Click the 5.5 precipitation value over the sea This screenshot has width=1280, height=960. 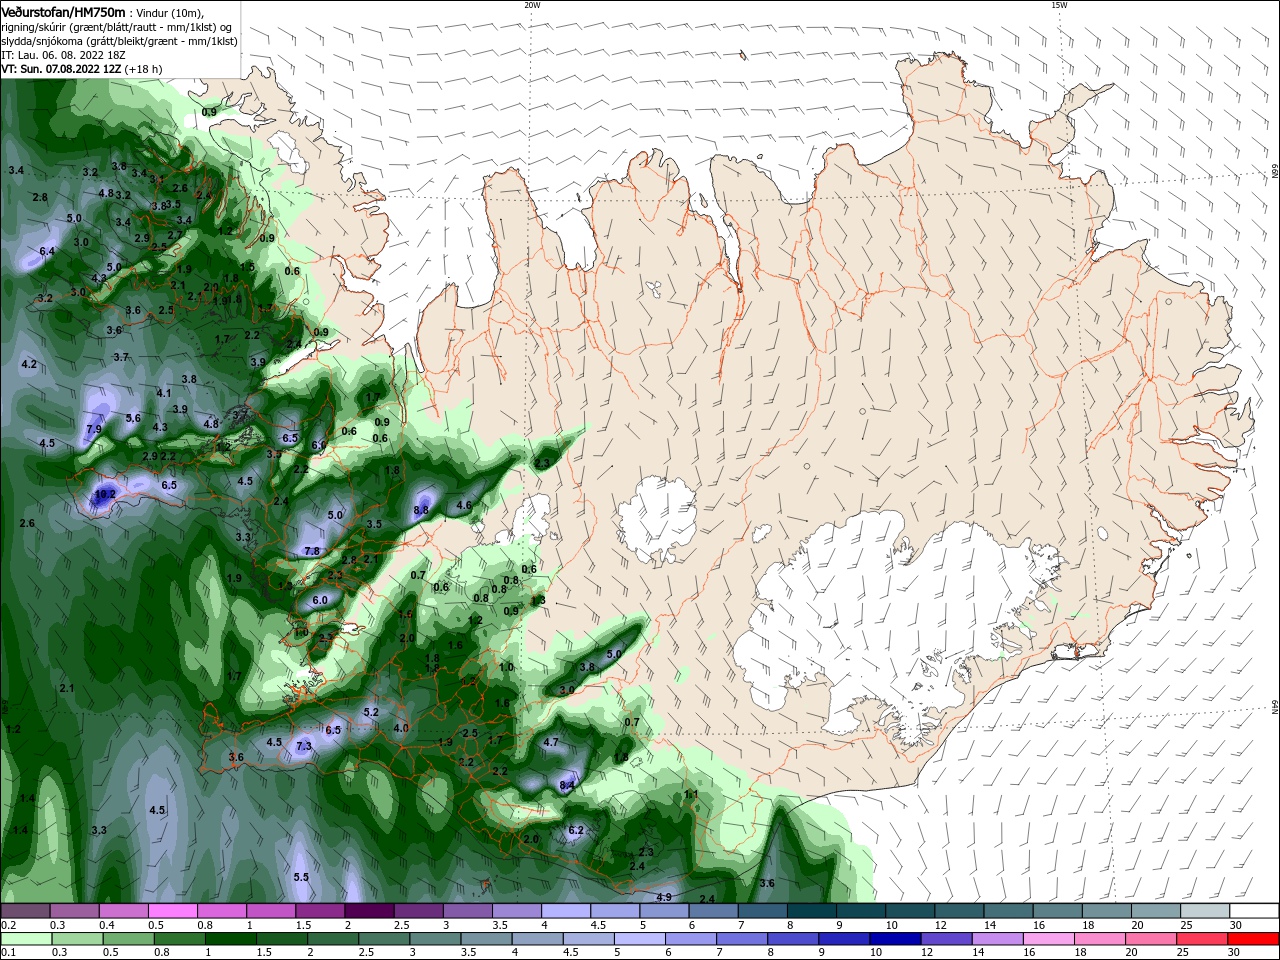[x=301, y=877]
